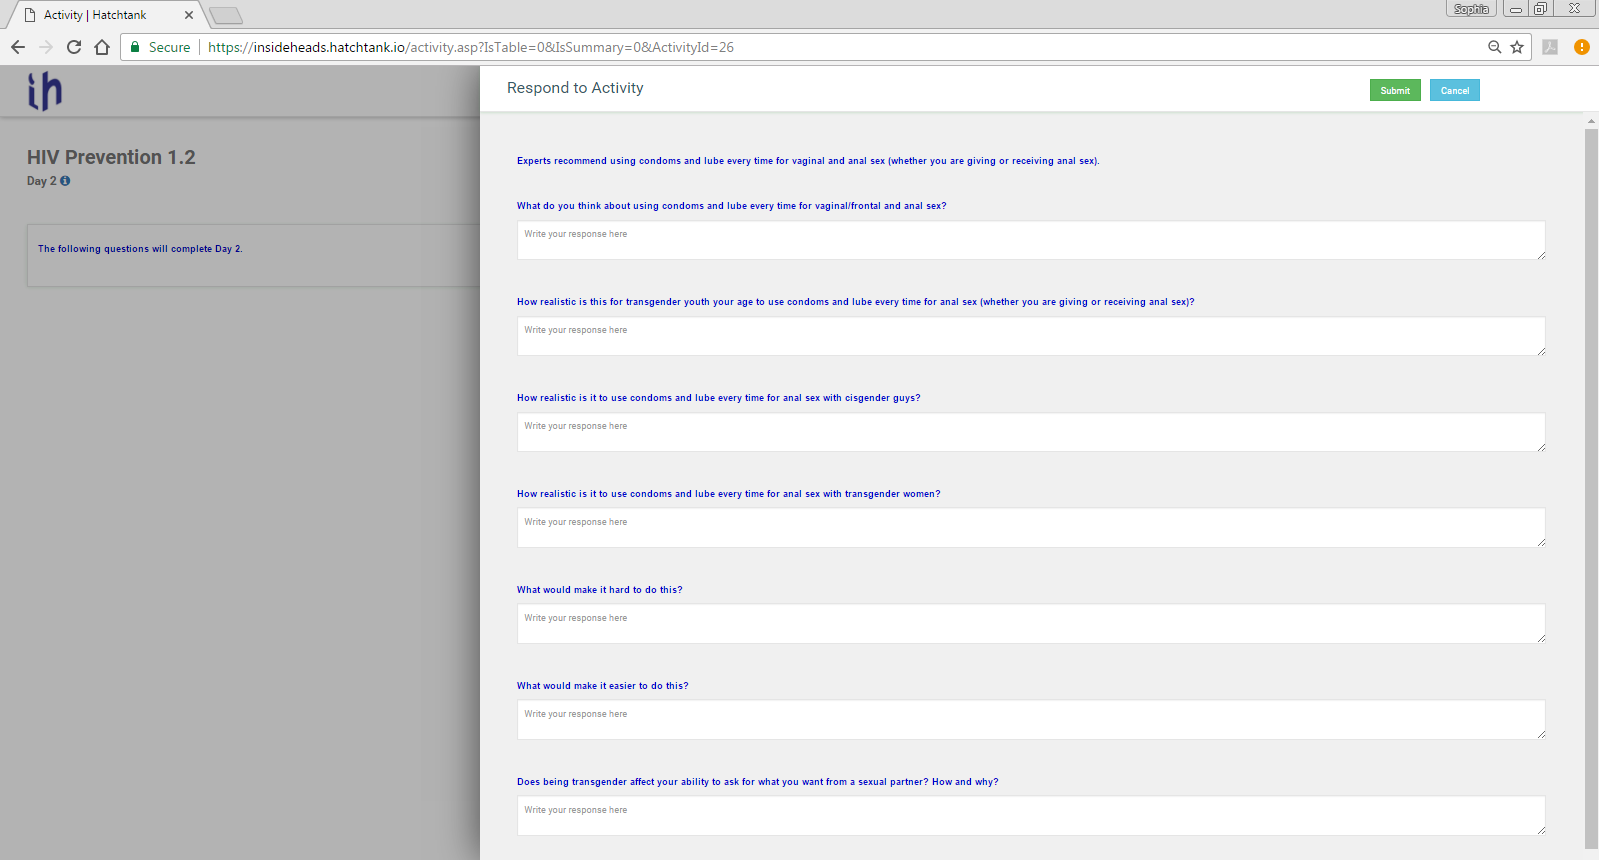
Task: Click the green Secure padlock icon
Action: point(135,47)
